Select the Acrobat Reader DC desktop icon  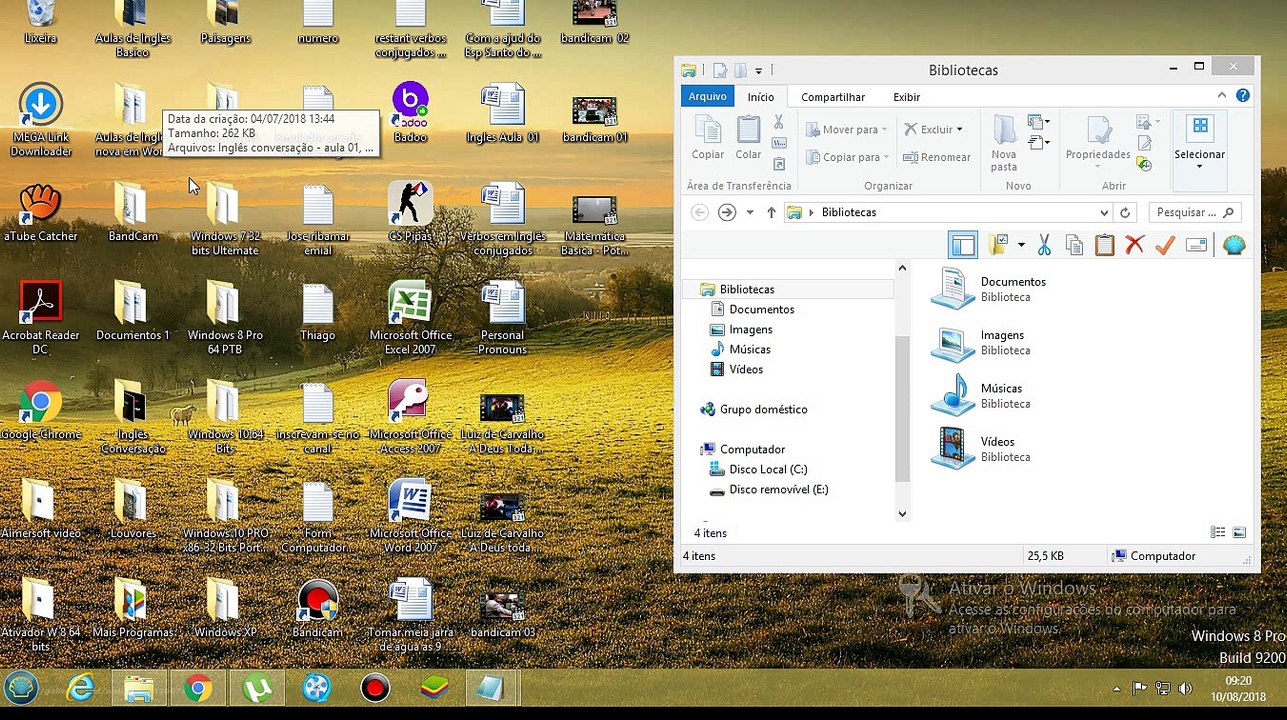click(x=41, y=318)
